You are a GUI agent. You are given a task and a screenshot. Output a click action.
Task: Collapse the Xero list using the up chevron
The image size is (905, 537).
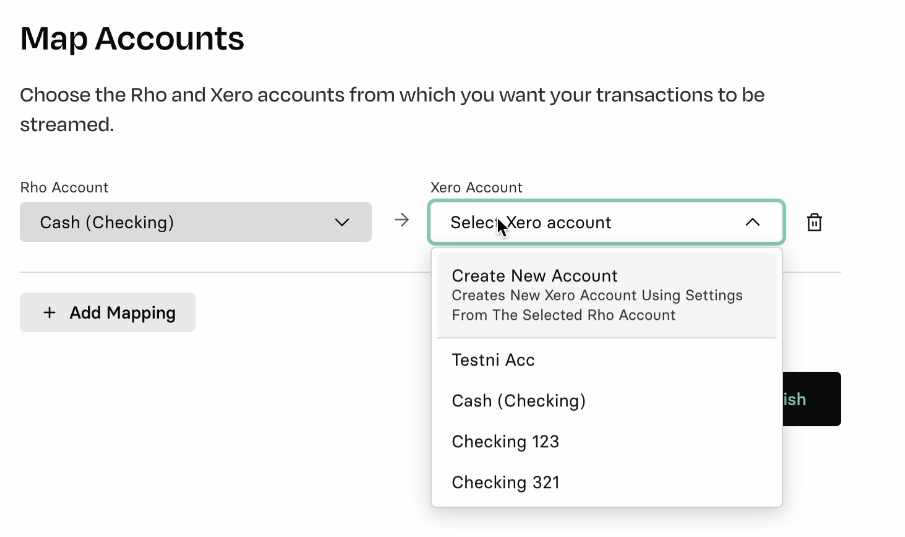point(752,222)
